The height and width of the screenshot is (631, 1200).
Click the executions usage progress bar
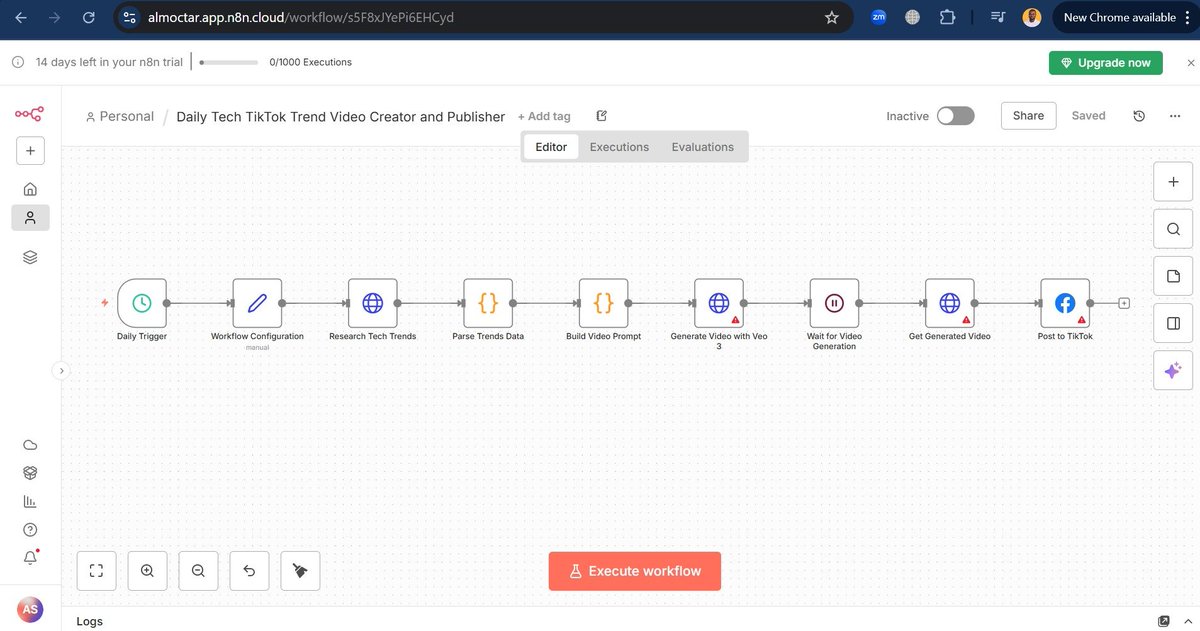[x=228, y=62]
